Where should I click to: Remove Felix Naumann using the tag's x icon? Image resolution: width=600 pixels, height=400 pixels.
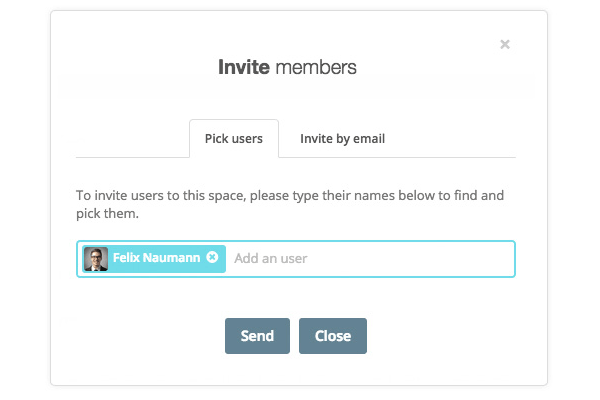pyautogui.click(x=212, y=258)
